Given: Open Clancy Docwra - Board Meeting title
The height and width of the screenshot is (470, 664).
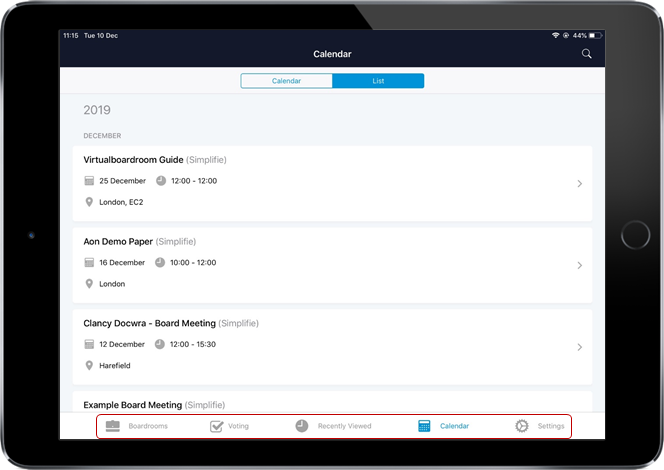Looking at the screenshot, I should point(149,323).
